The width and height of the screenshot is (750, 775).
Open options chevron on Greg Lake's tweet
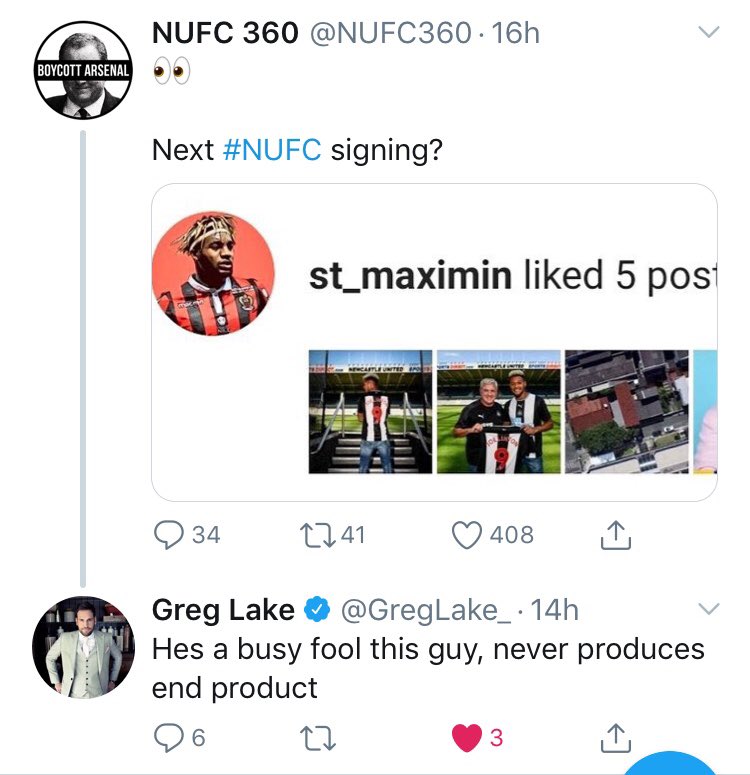click(x=708, y=608)
